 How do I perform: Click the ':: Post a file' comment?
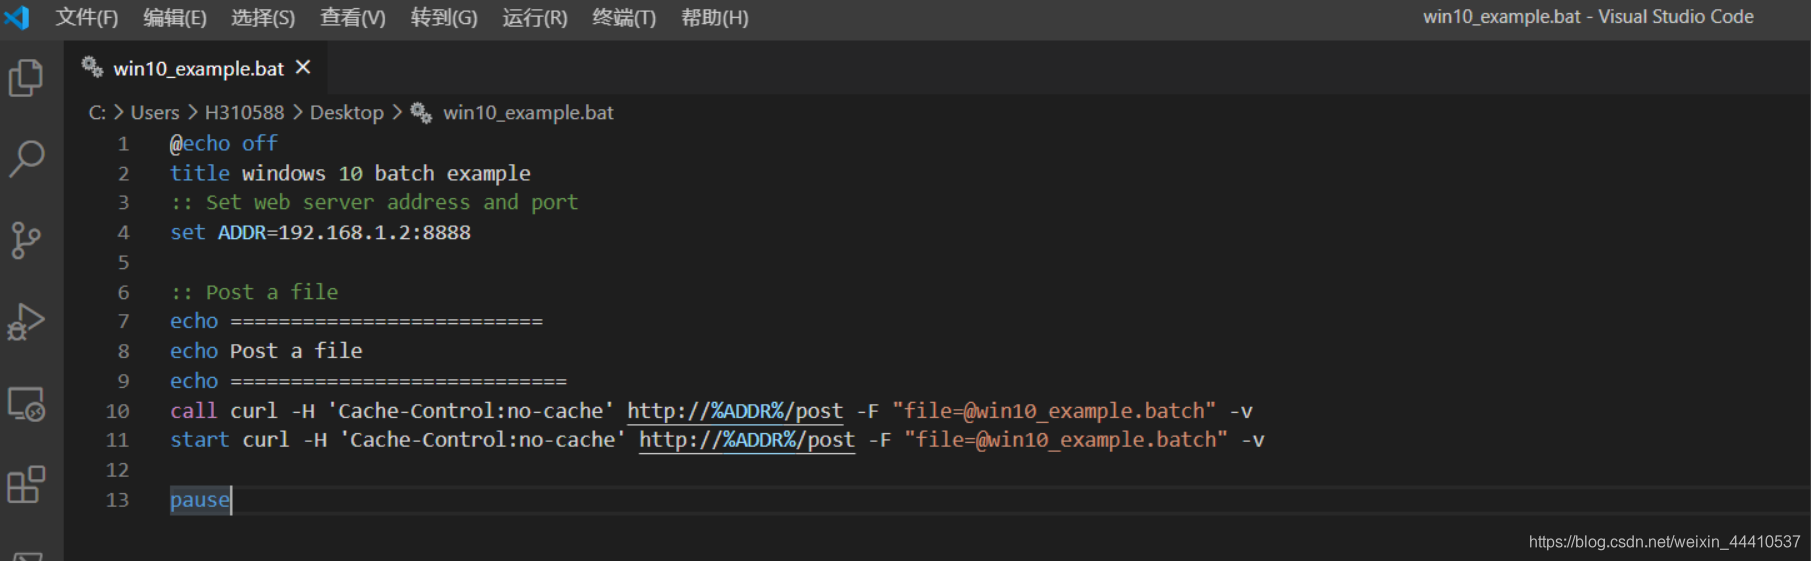click(x=254, y=292)
